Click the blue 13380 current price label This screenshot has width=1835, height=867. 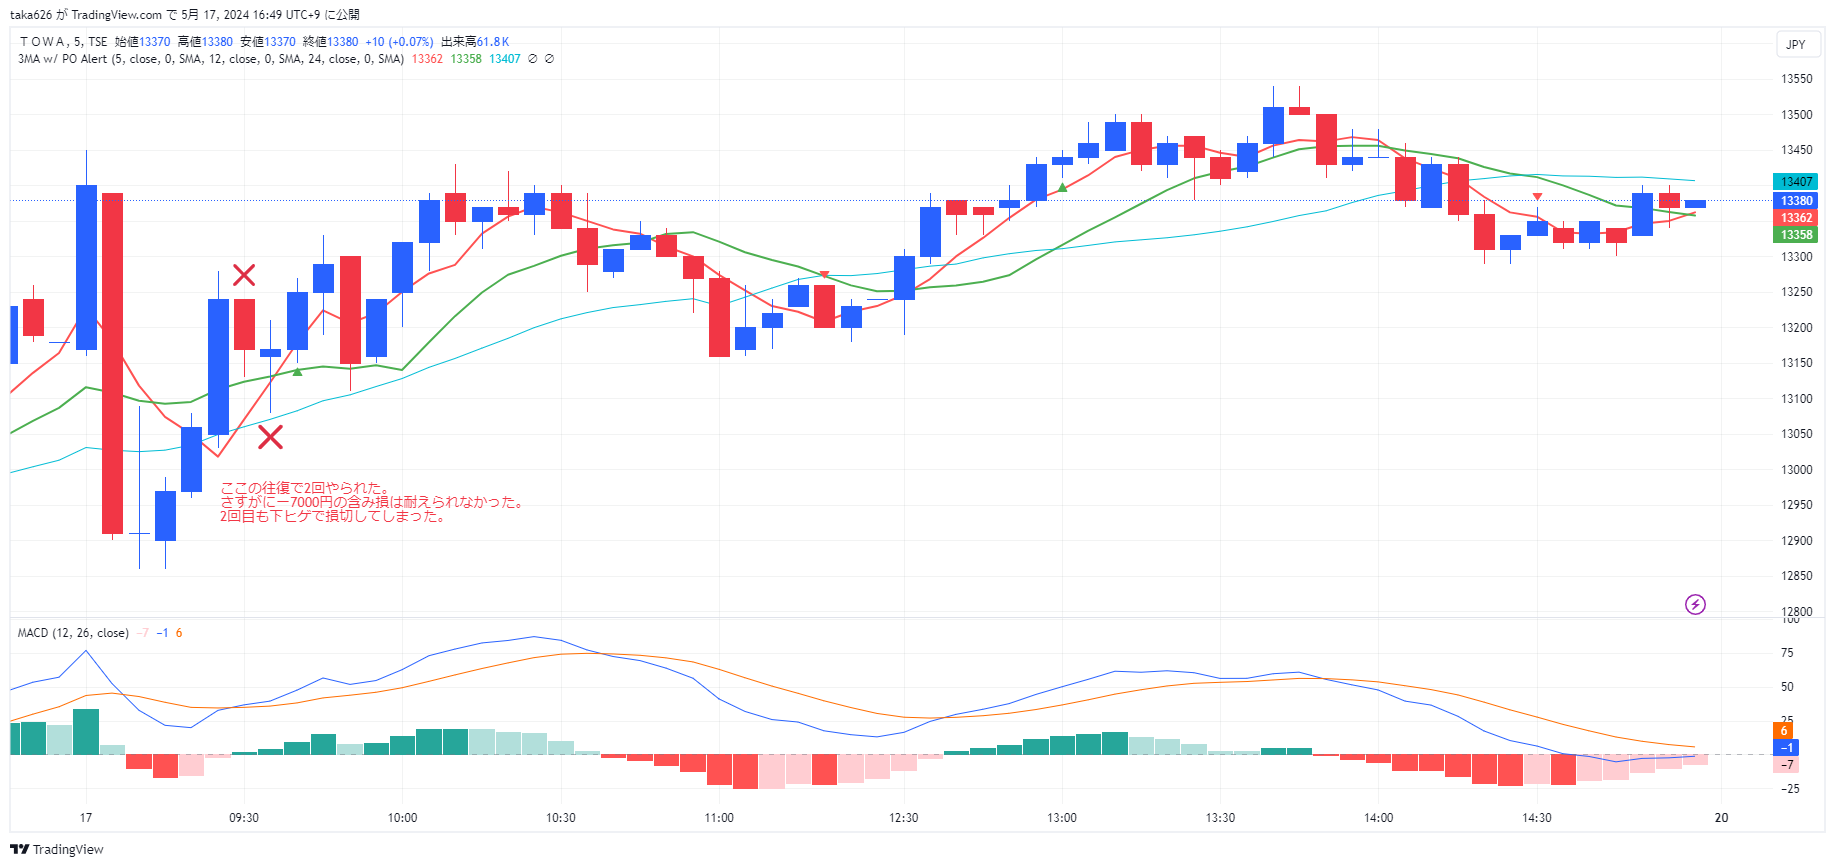coord(1796,201)
